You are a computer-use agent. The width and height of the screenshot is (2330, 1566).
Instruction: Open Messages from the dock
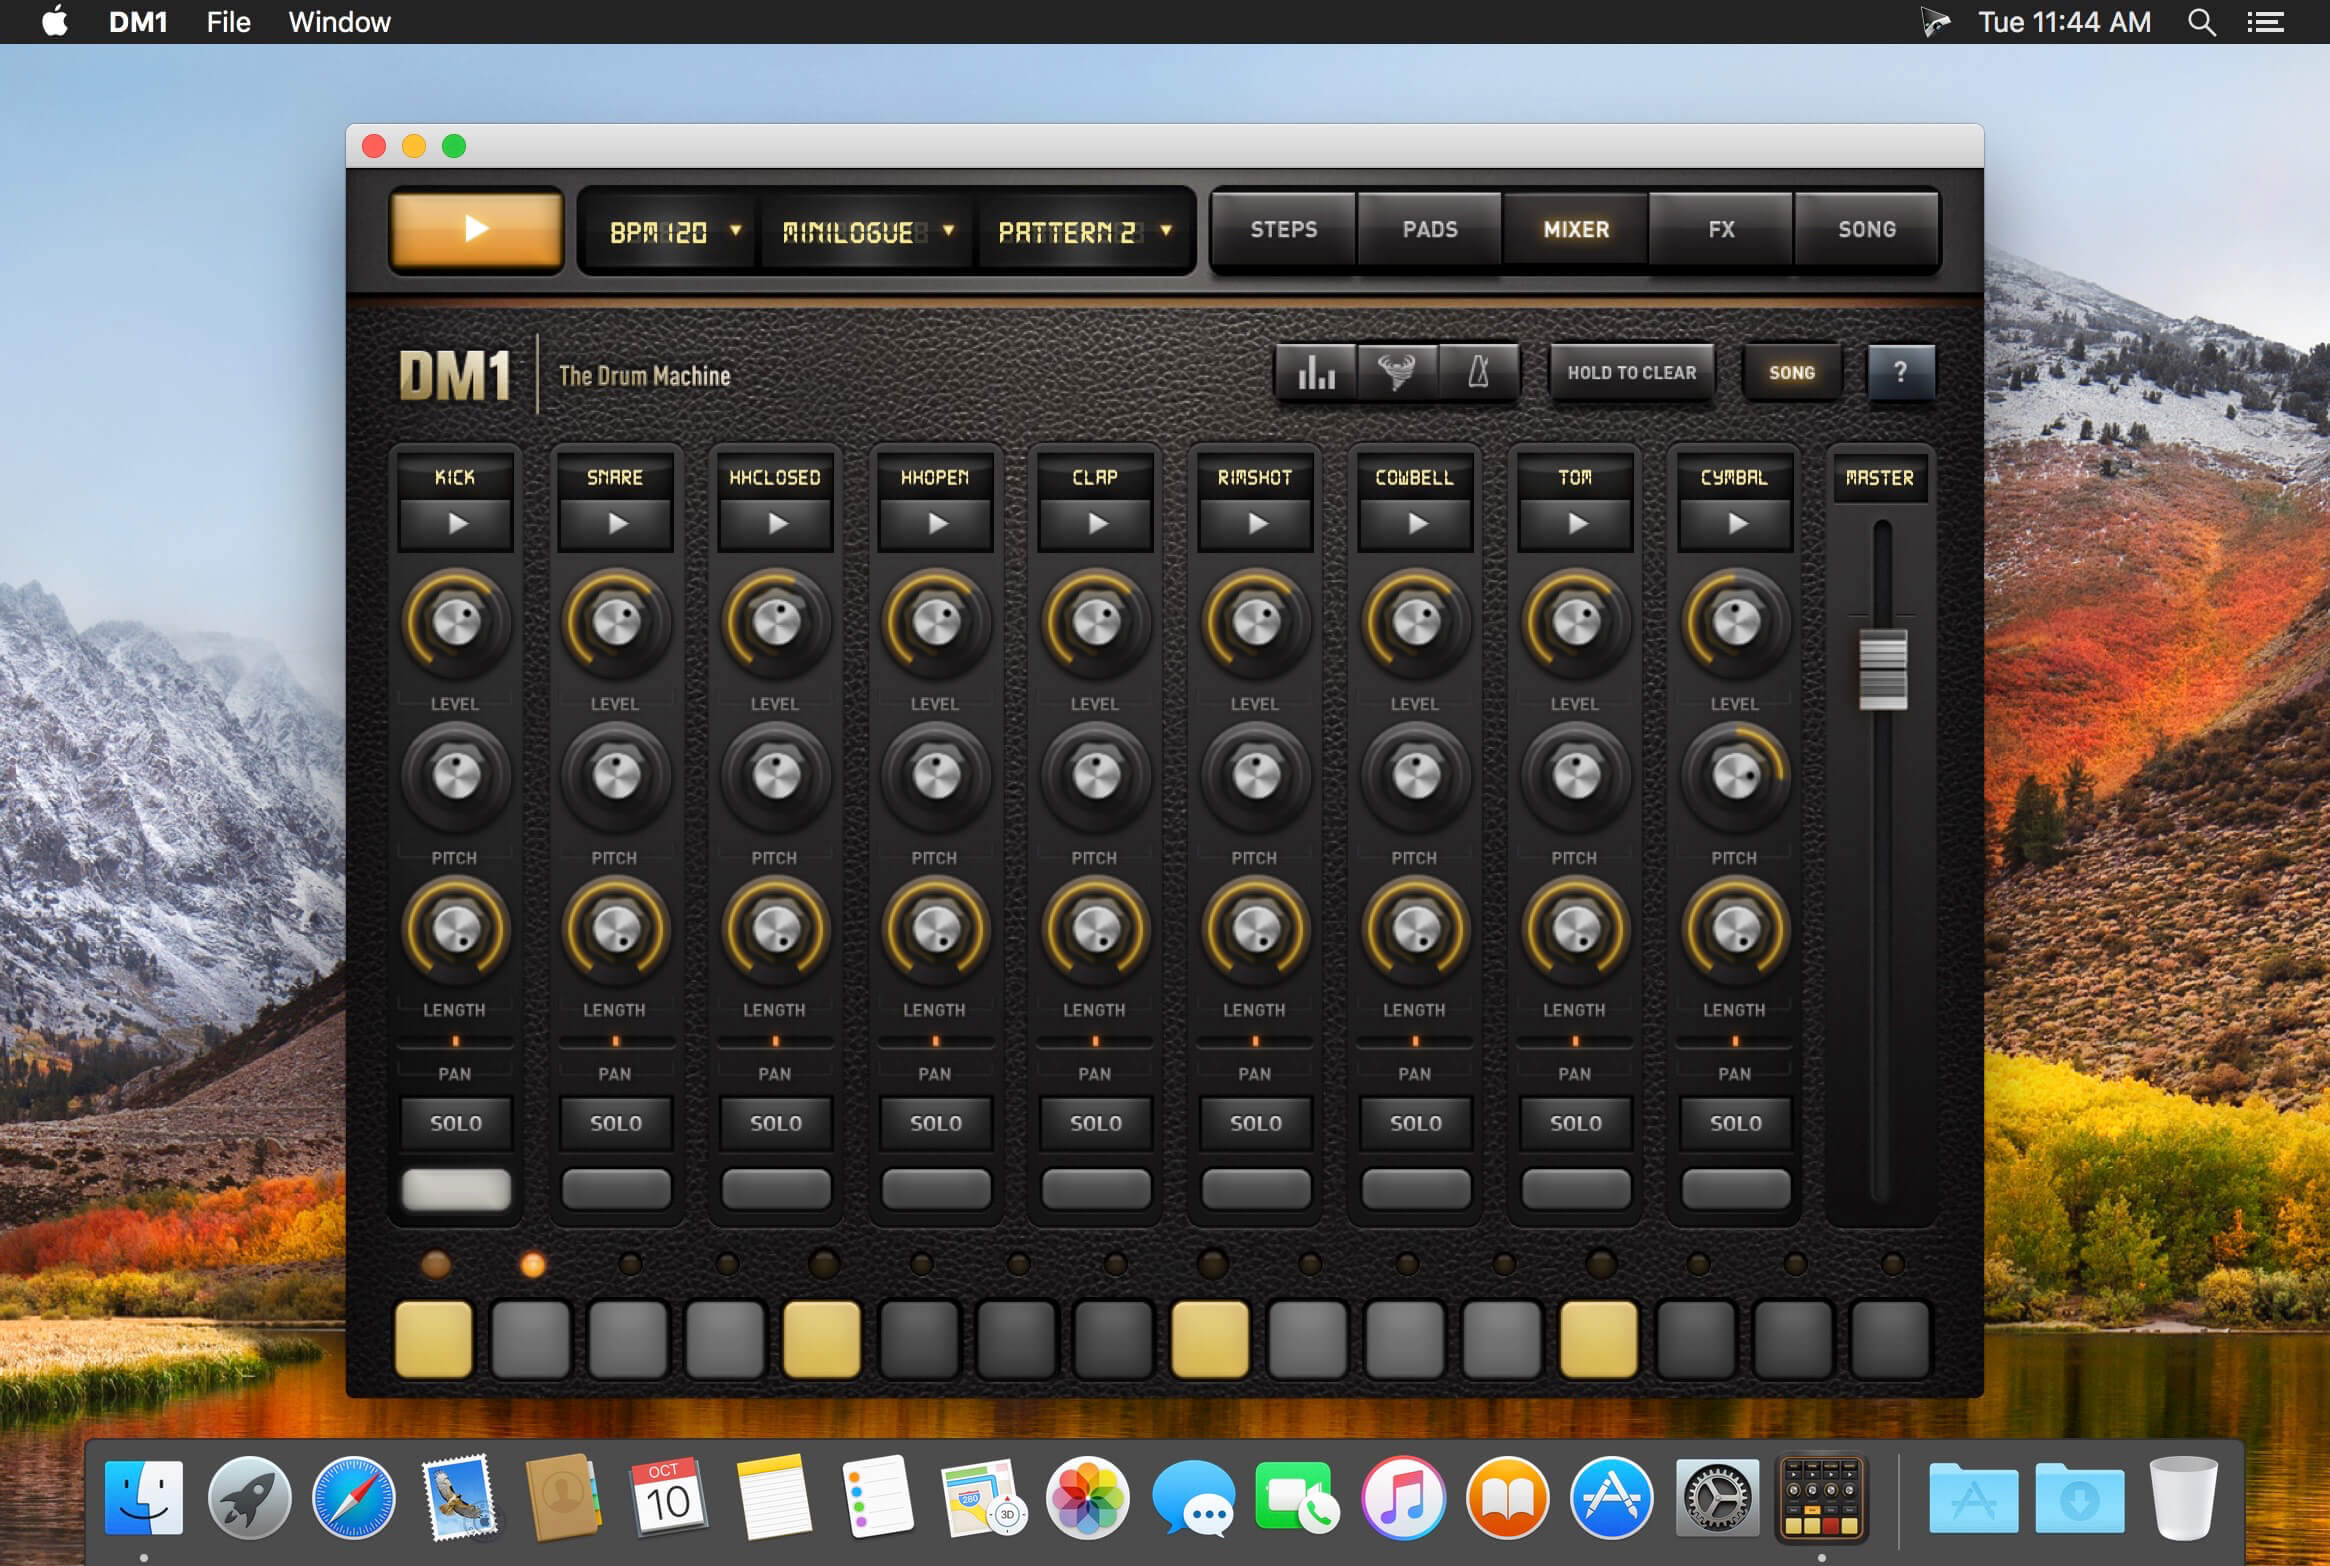1193,1498
